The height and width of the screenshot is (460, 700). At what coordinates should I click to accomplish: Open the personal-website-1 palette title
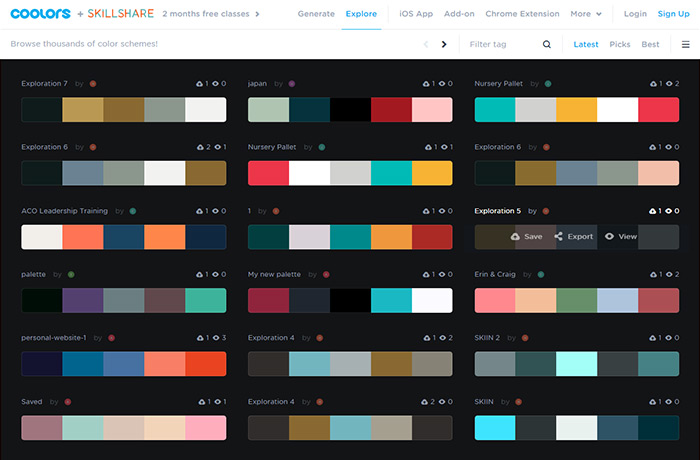pos(54,338)
